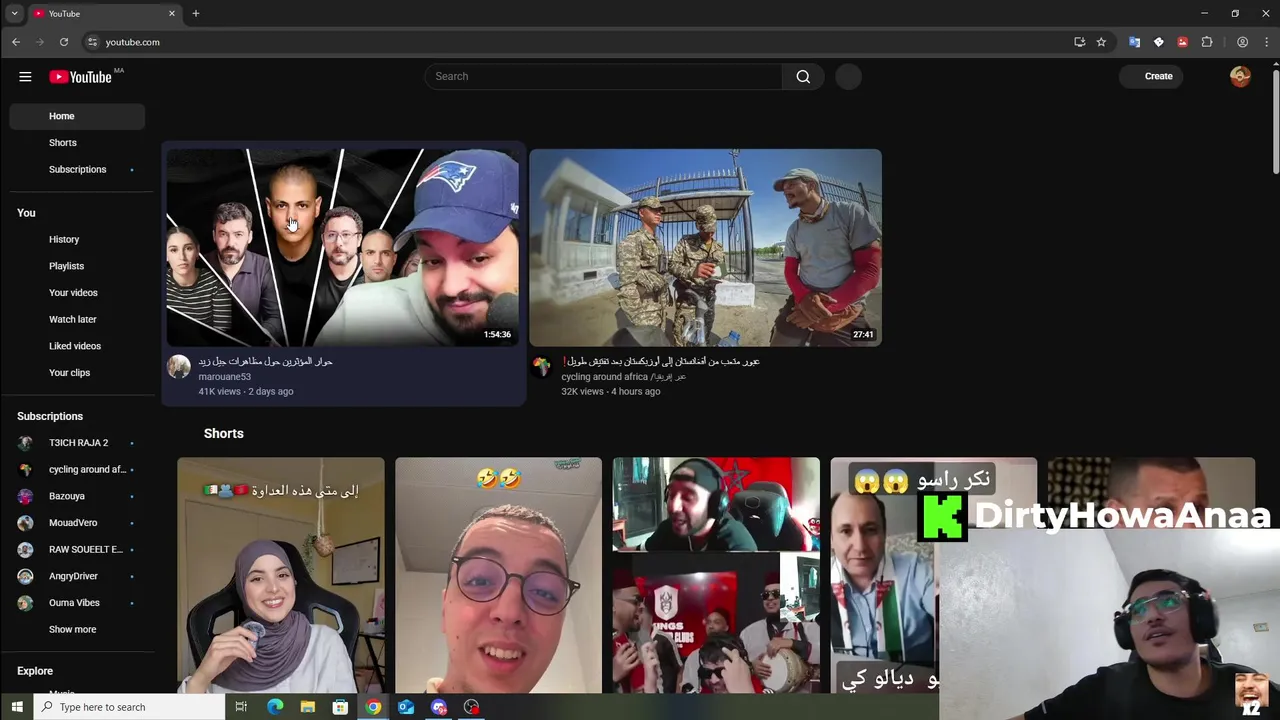This screenshot has width=1280, height=720.
Task: Open the Chrome profile icon
Action: pos(1242,42)
